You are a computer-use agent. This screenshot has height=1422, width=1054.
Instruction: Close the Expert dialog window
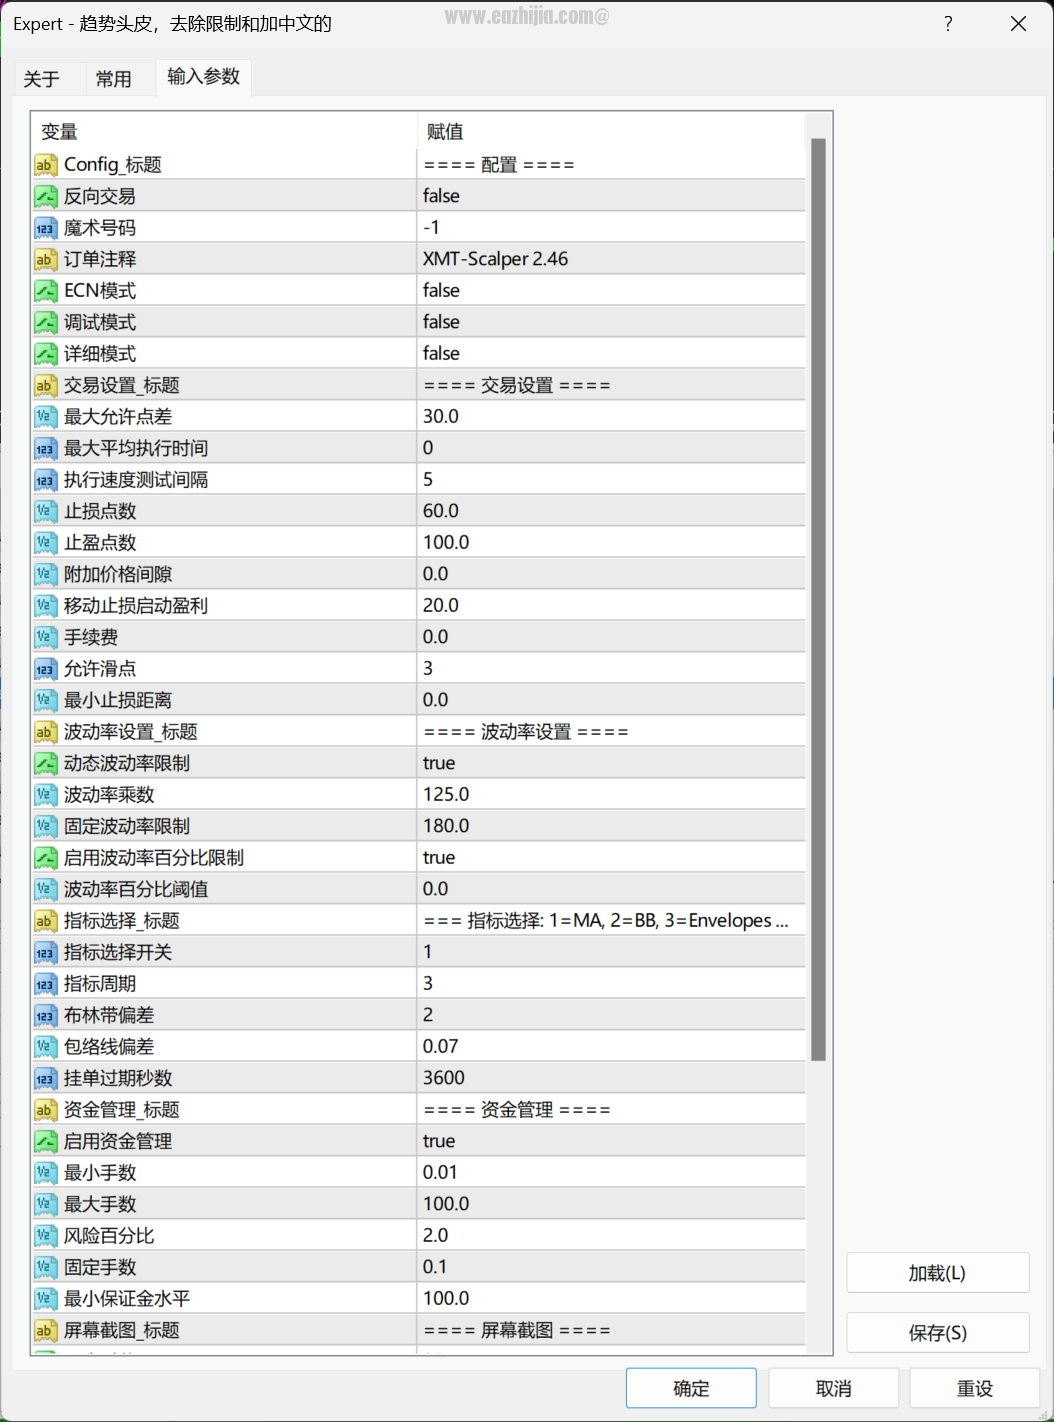[1018, 24]
